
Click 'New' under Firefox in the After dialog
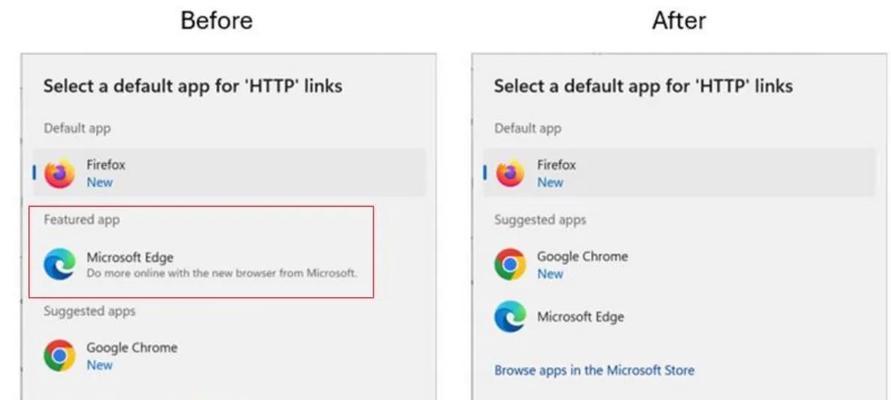[x=550, y=182]
